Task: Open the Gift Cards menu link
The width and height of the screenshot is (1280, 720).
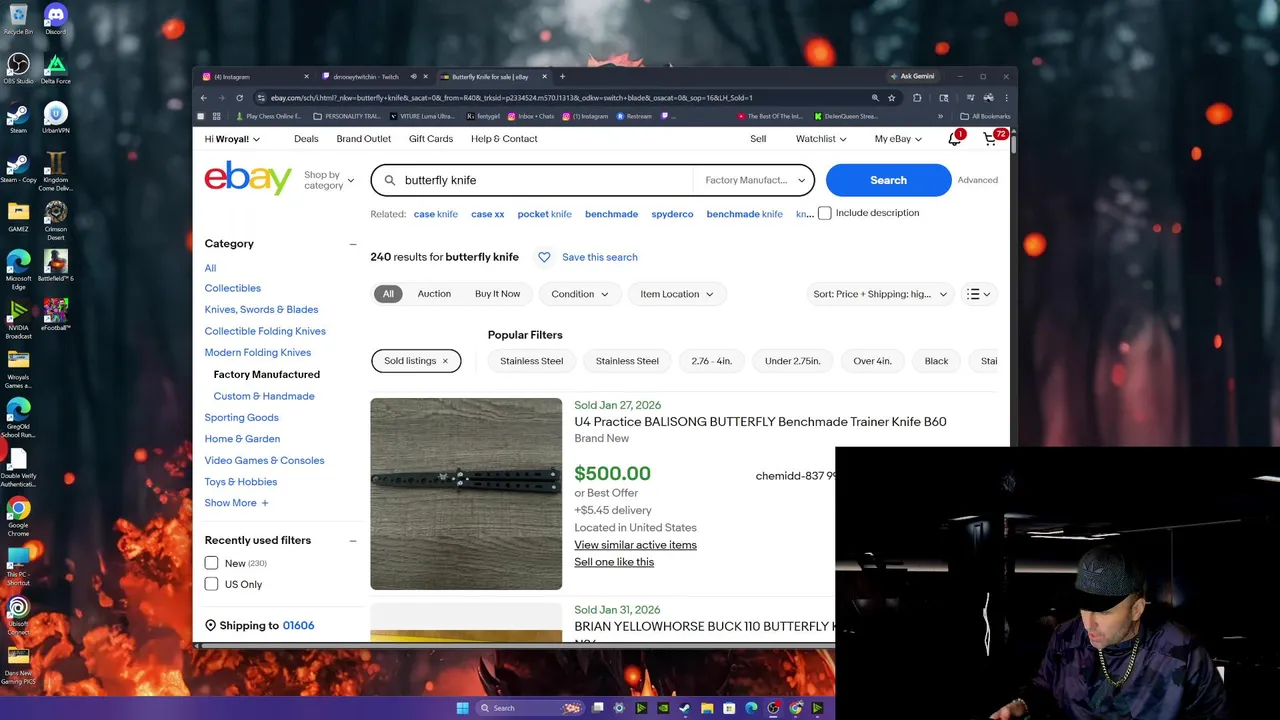Action: (x=431, y=139)
